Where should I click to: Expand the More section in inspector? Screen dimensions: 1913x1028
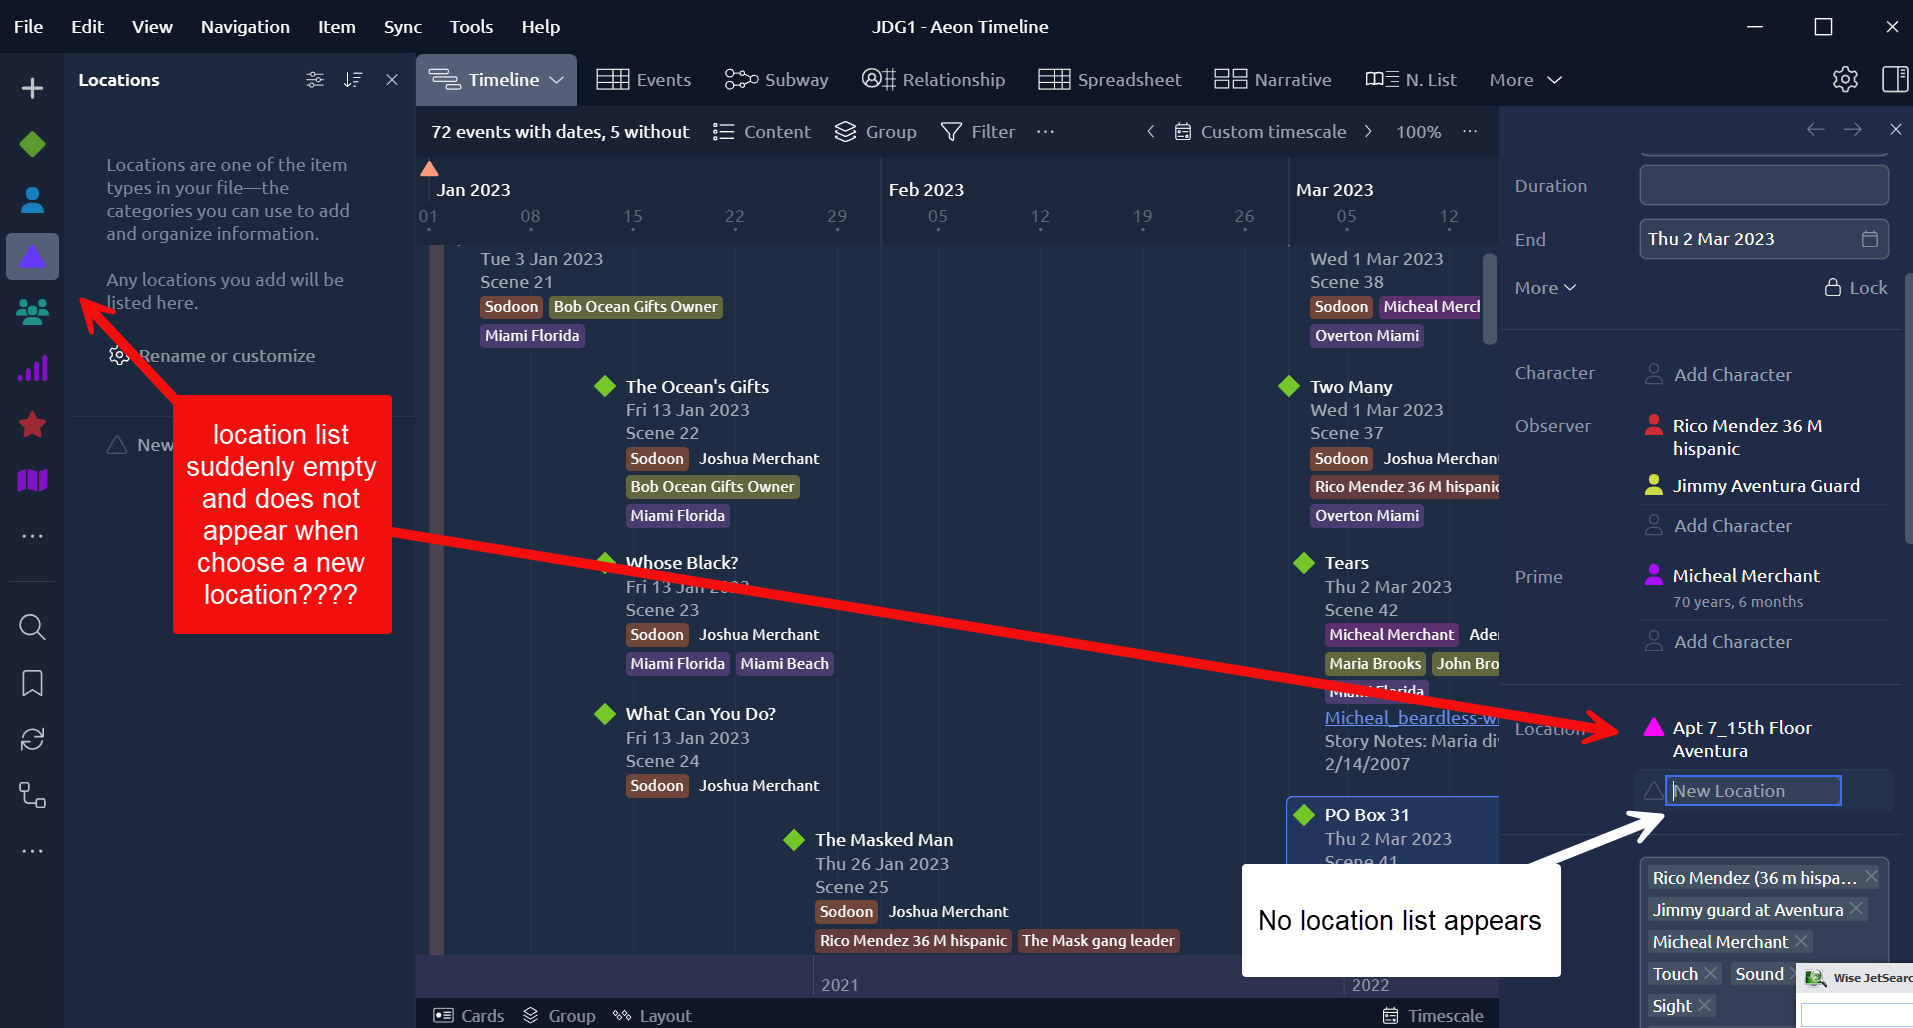pyautogui.click(x=1545, y=288)
